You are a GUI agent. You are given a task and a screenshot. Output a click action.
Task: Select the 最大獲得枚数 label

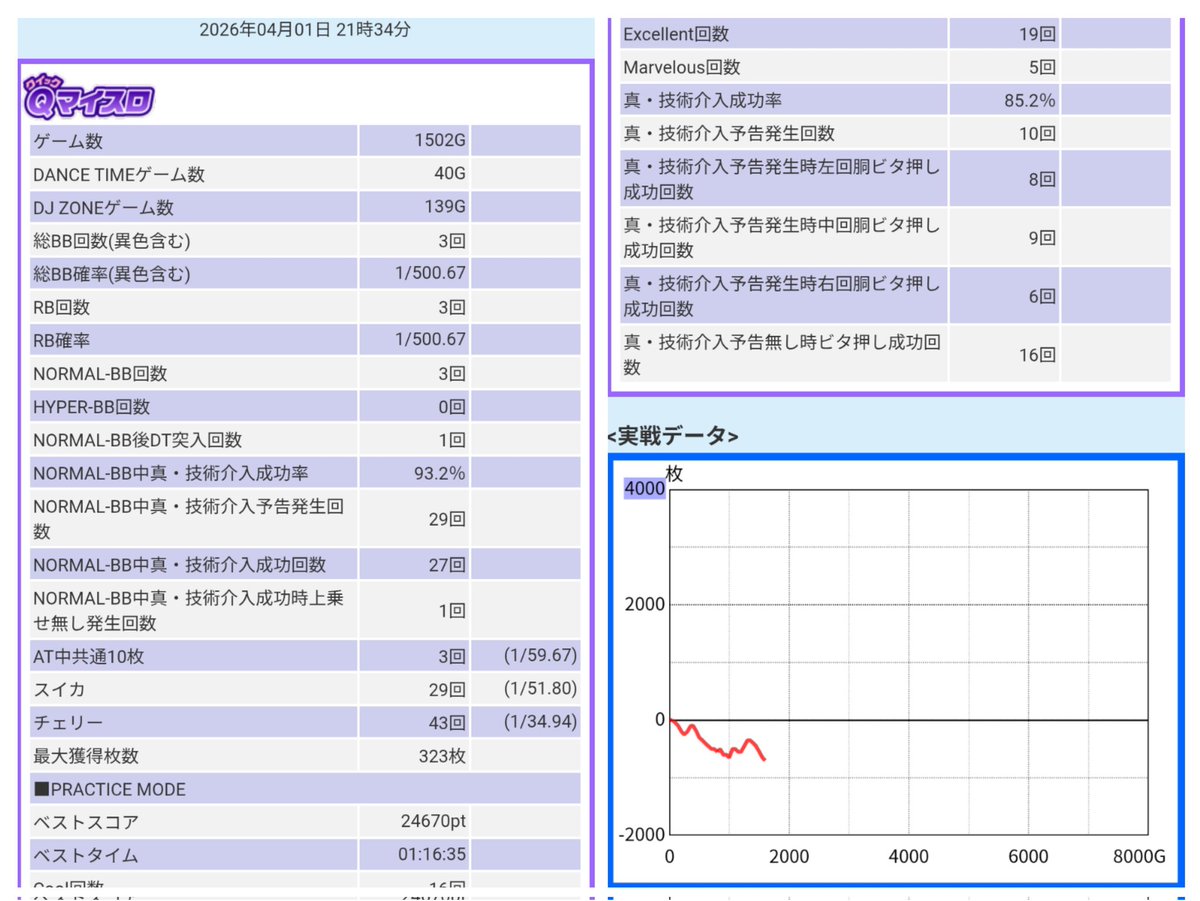click(86, 757)
